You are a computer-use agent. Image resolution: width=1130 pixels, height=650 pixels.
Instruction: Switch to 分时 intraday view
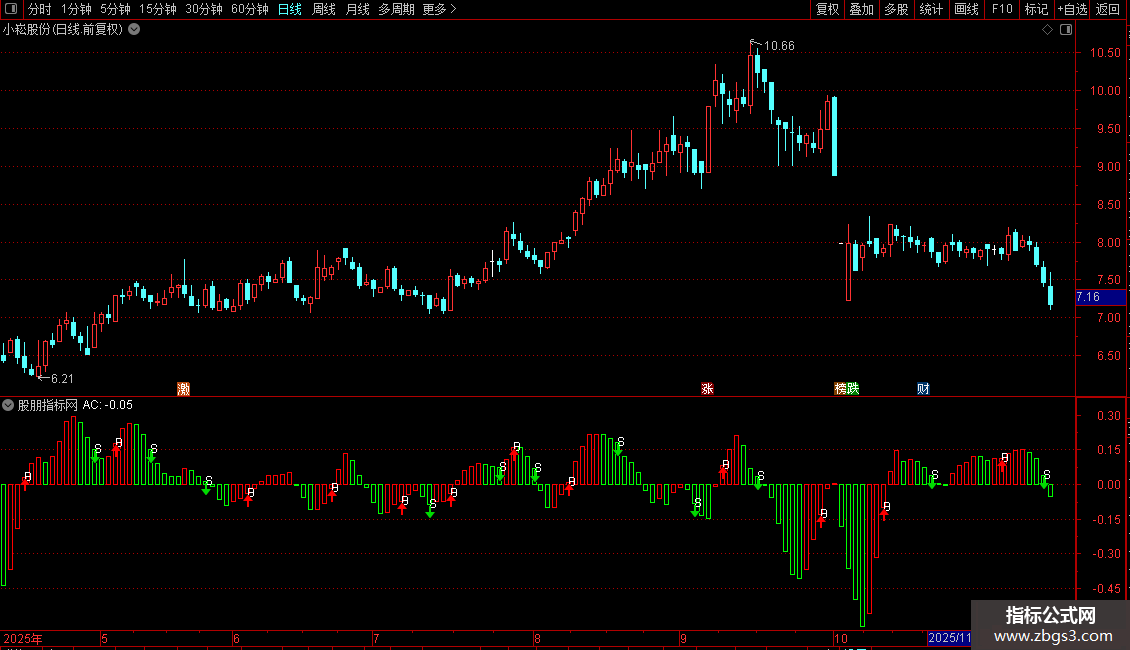click(x=40, y=9)
